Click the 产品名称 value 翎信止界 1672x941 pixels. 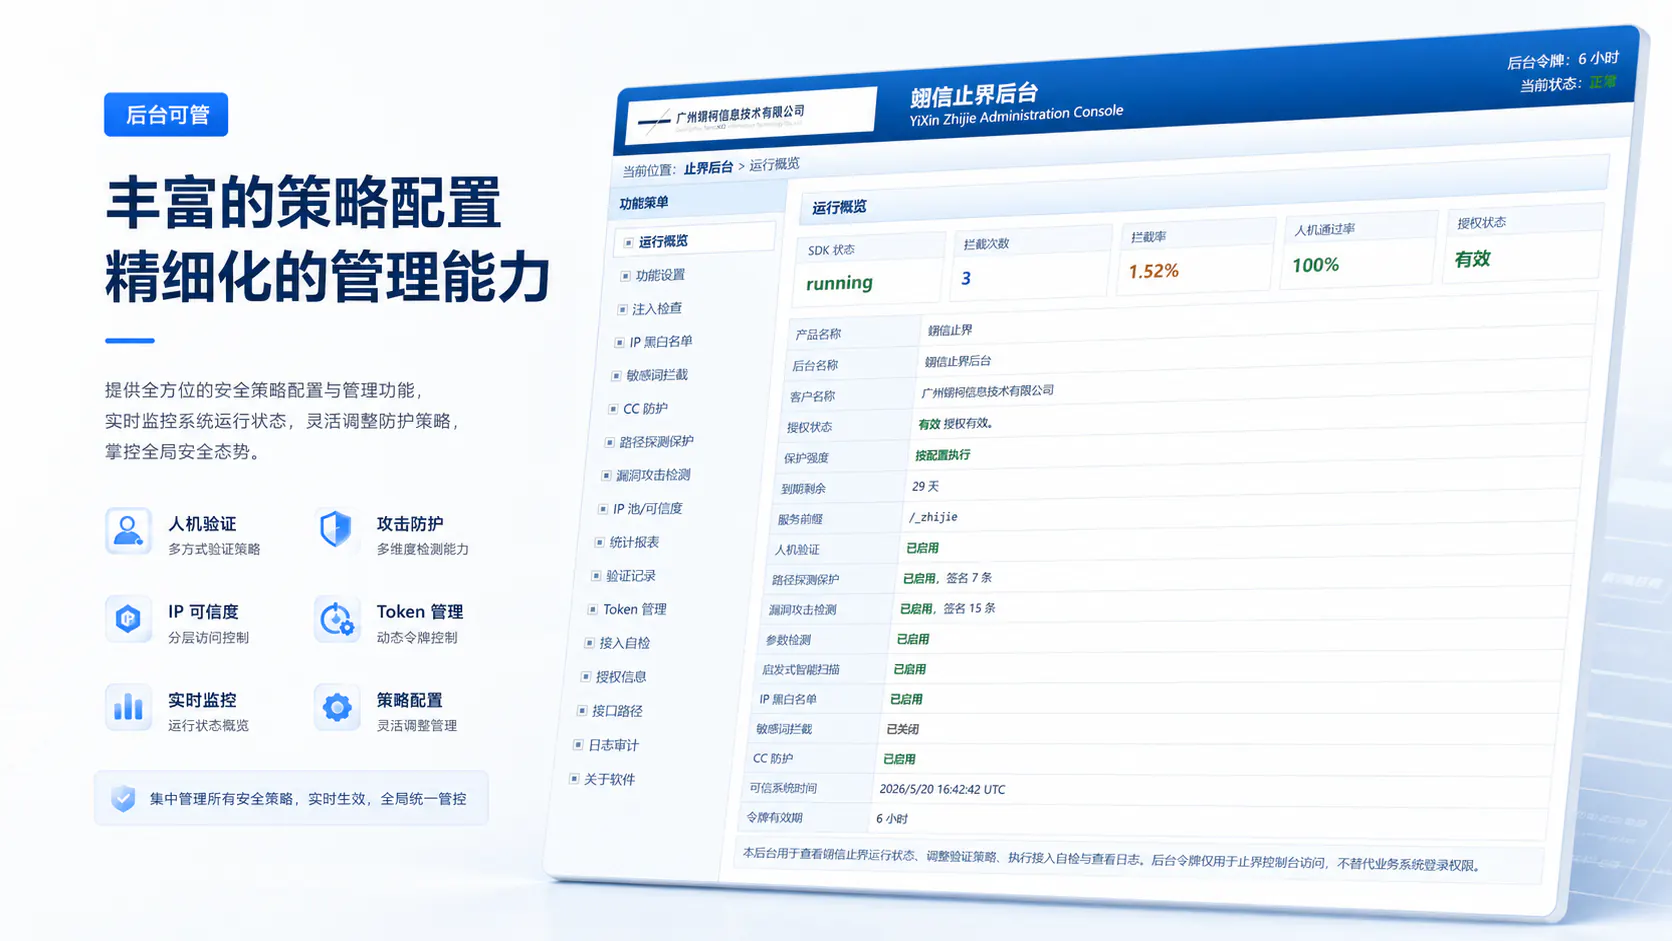[949, 330]
